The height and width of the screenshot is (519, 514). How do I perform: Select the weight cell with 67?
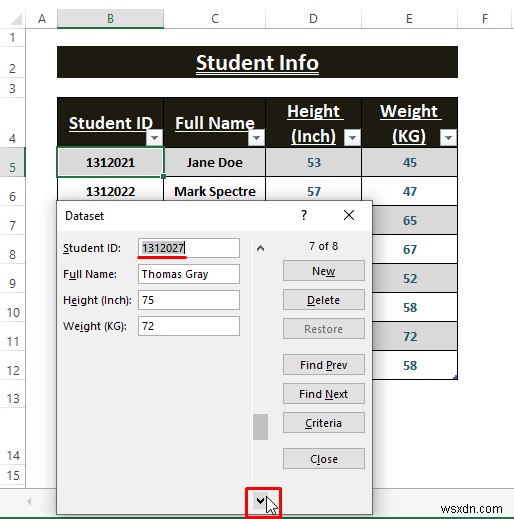click(x=415, y=249)
